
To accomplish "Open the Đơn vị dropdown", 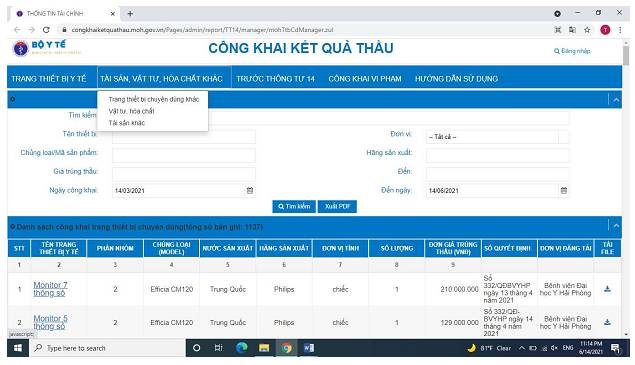I will 497,137.
